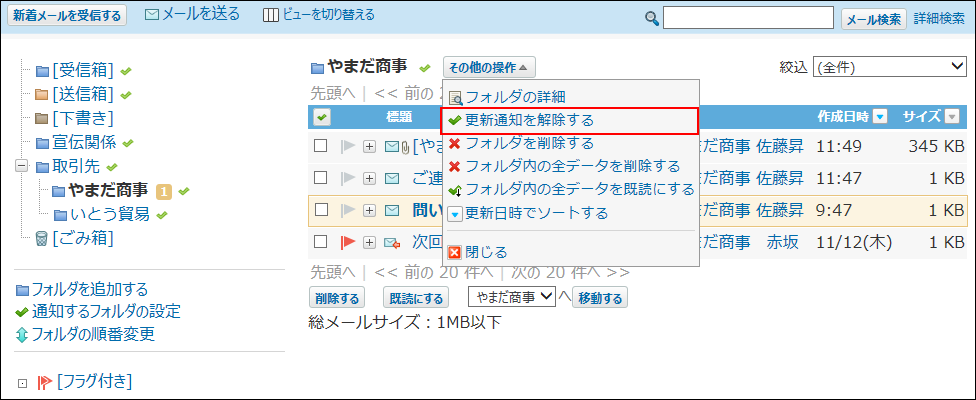The image size is (976, 400).
Task: Click unread badge 1 on やまだ商事
Action: [x=163, y=192]
